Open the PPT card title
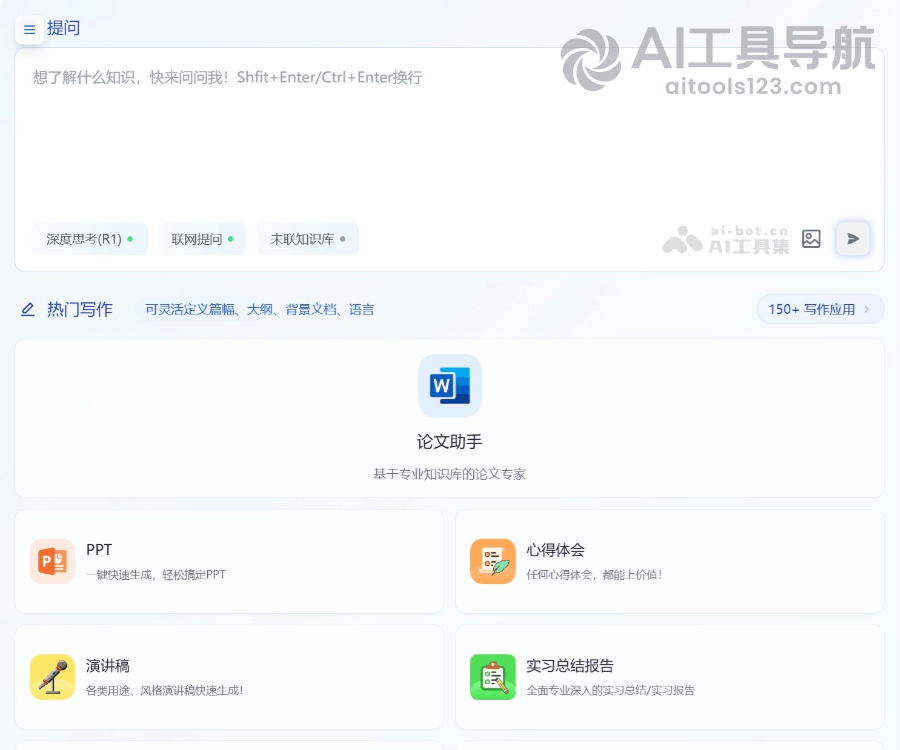Viewport: 900px width, 750px height. (99, 550)
